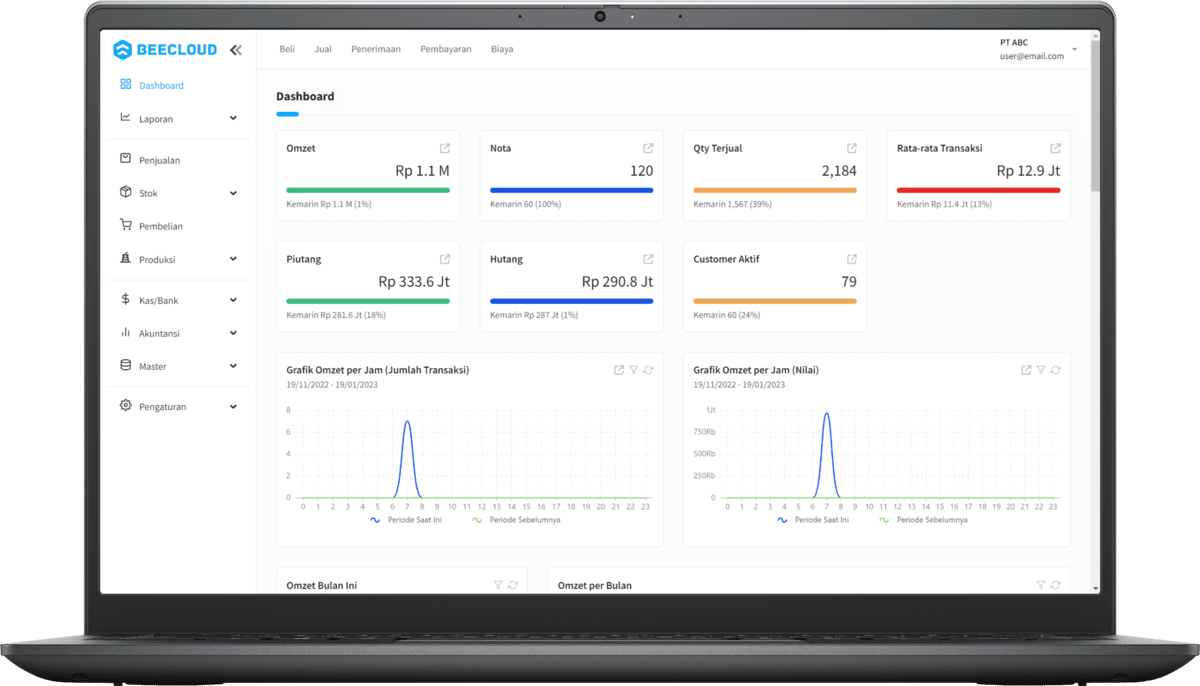Click the Master database icon
This screenshot has height=686, width=1200.
tap(125, 365)
